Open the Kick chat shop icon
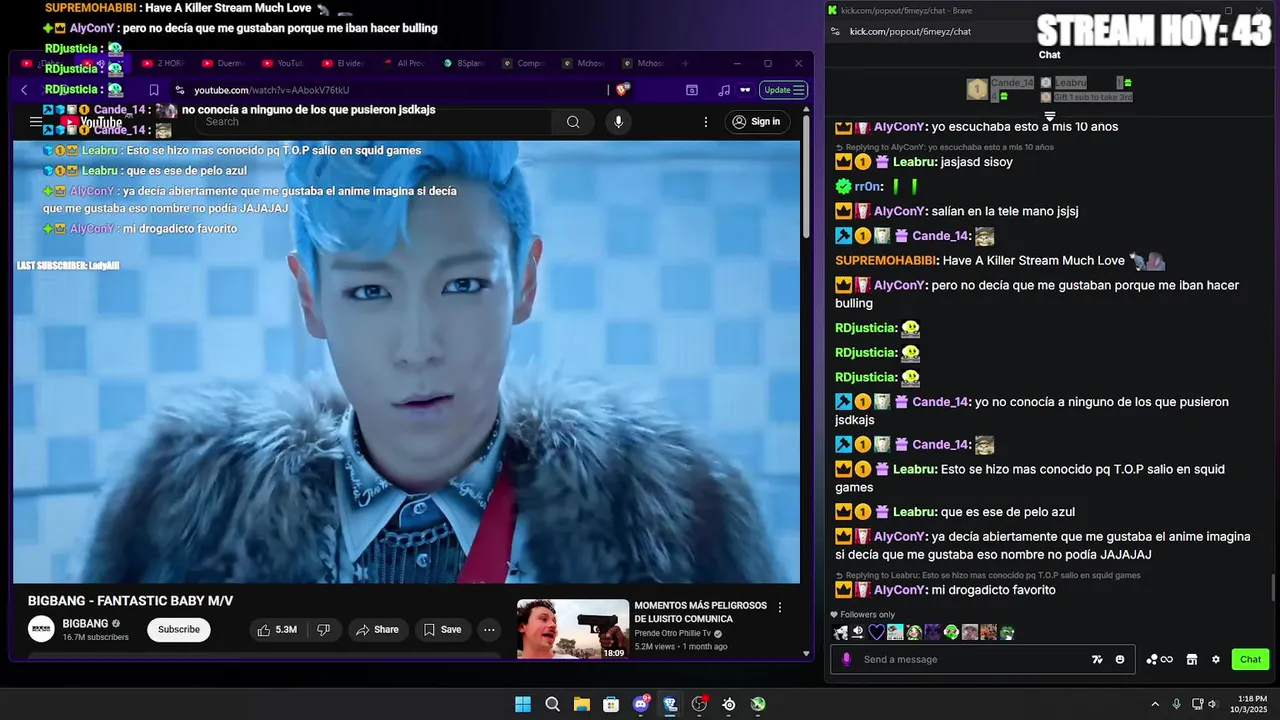 point(1192,659)
